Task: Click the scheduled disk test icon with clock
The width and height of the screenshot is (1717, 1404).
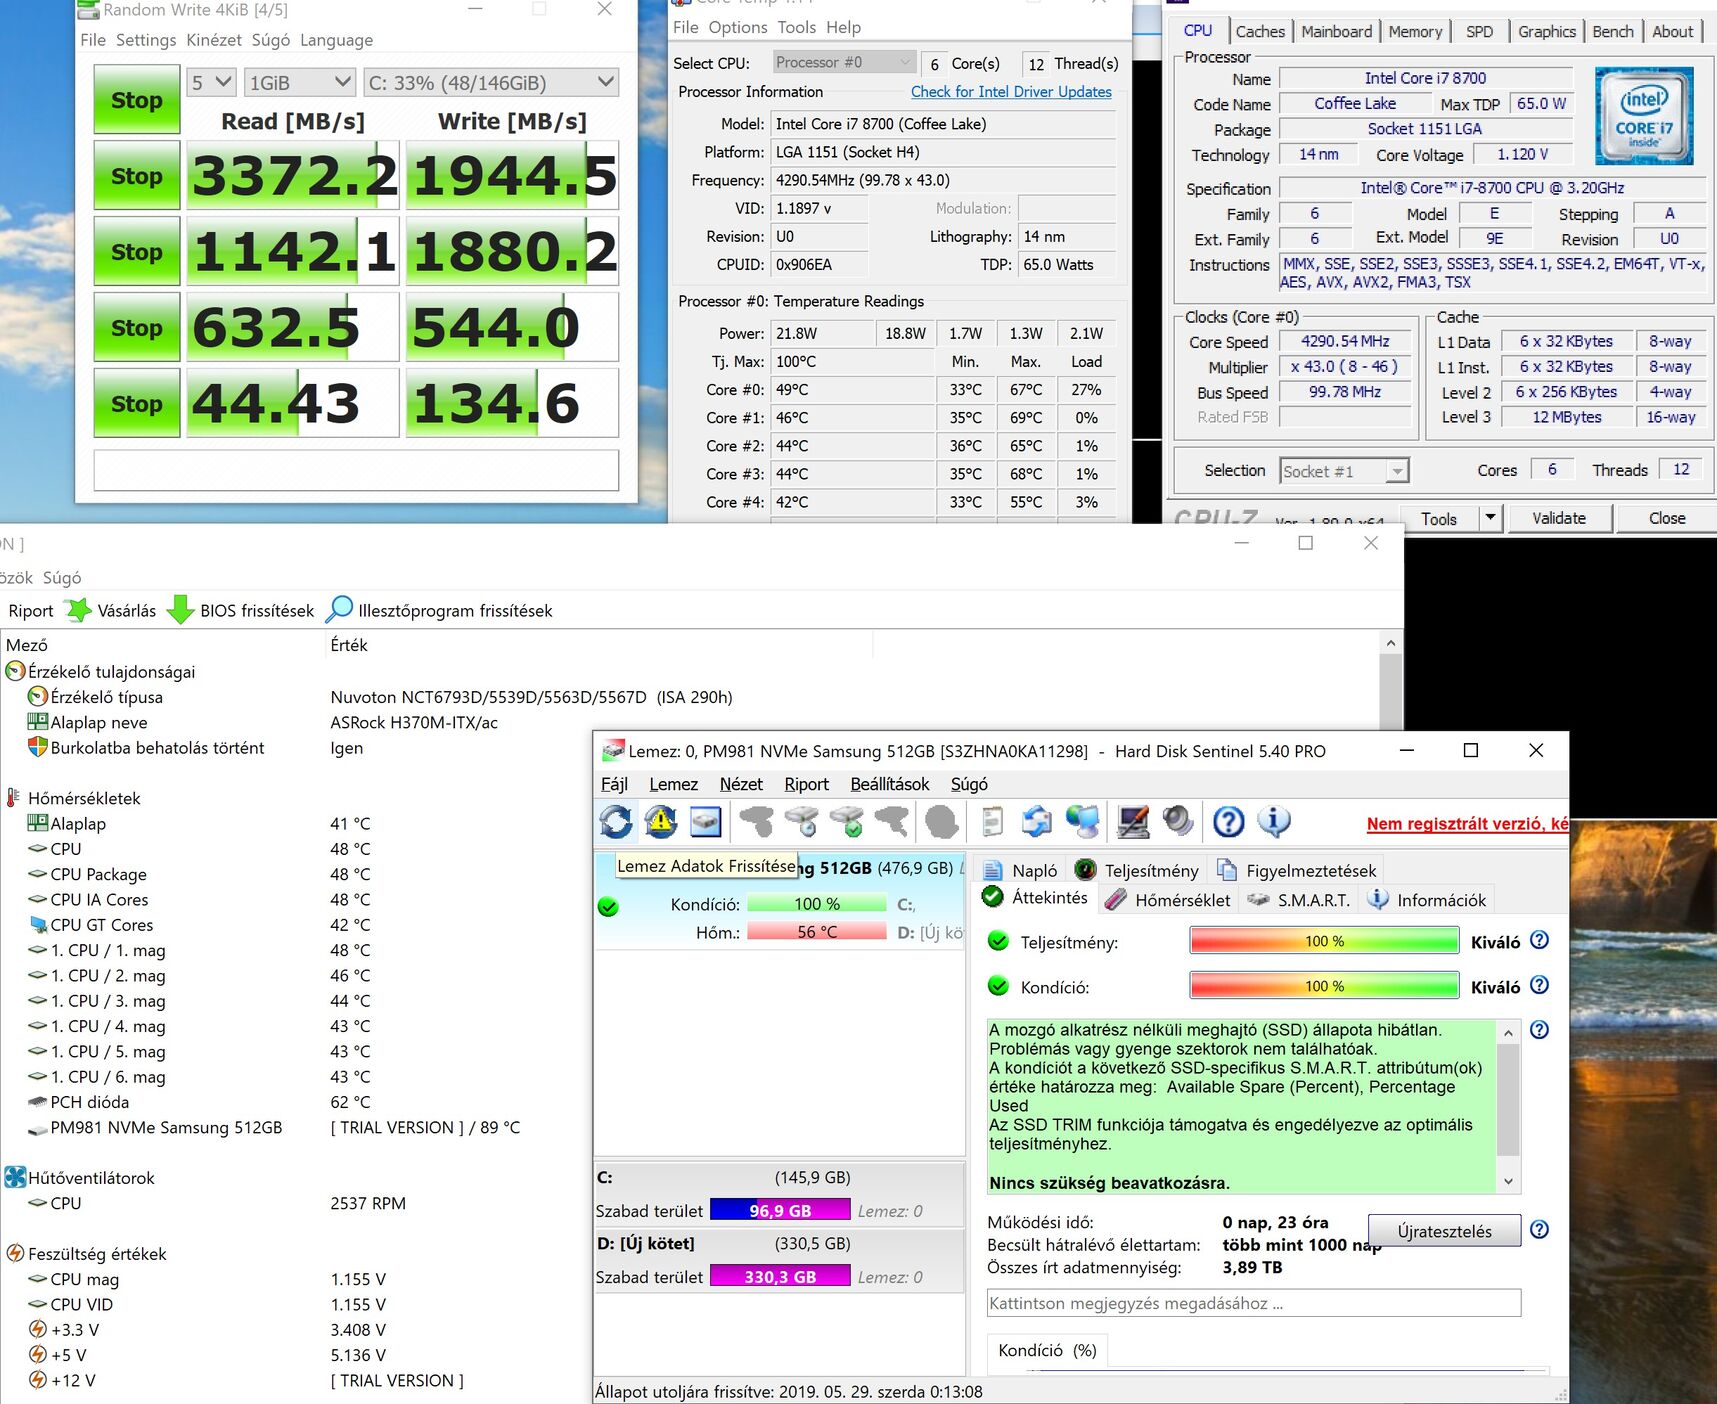Action: coord(801,822)
